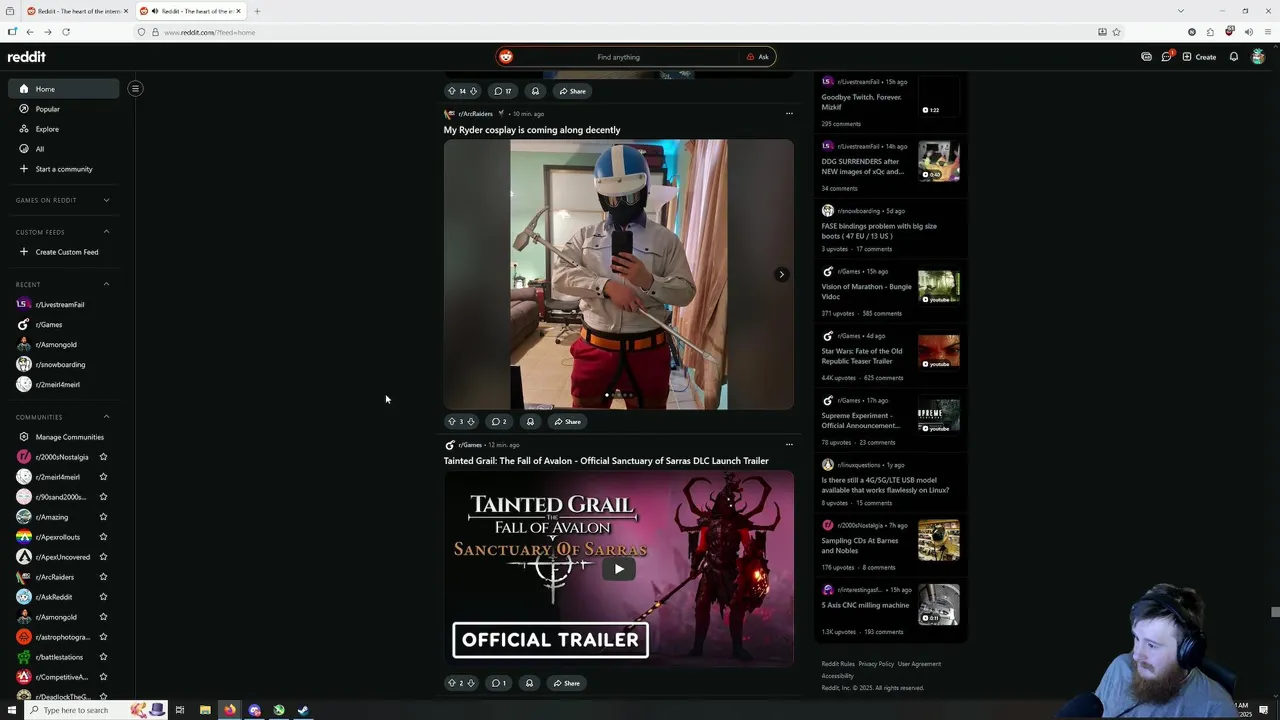Open Vision of Marathon thumbnail in recent posts

[939, 287]
